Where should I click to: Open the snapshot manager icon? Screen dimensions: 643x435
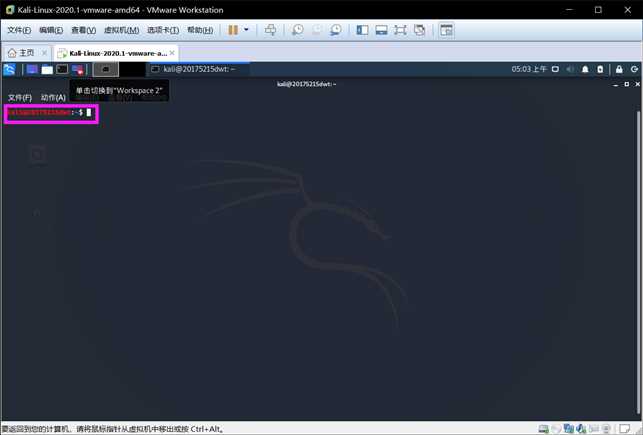point(336,30)
